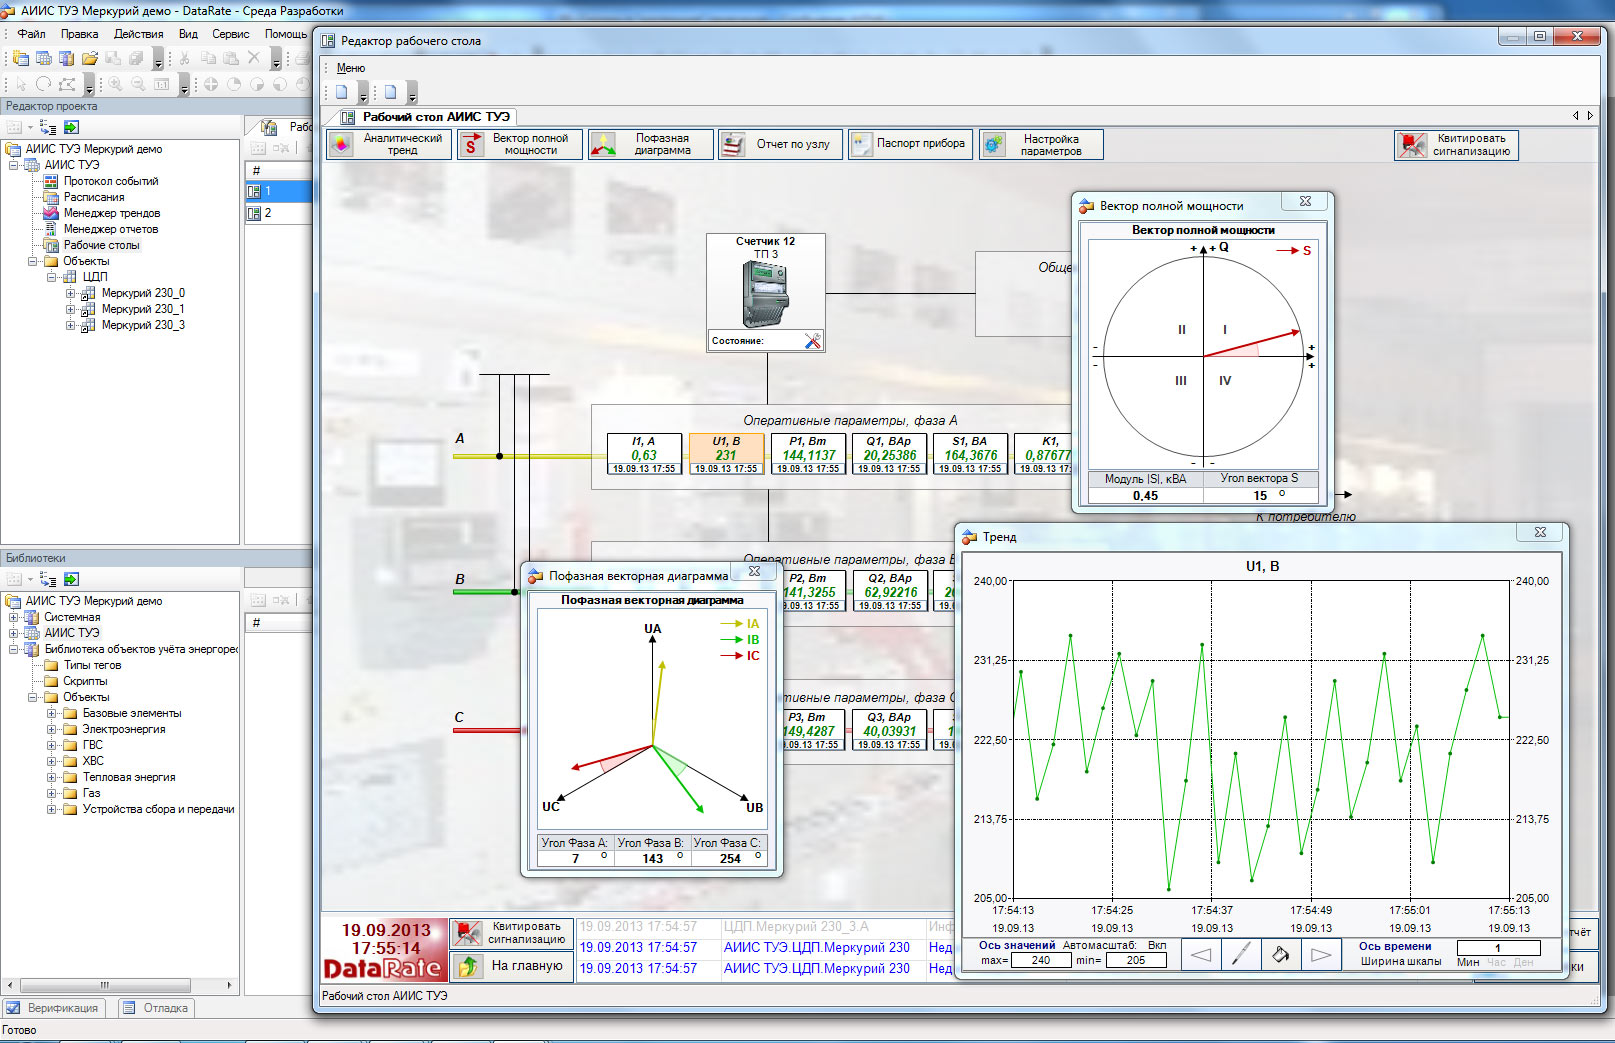Image resolution: width=1615 pixels, height=1043 pixels.
Task: Open Меню in Редактор рабочего стола
Action: point(351,68)
